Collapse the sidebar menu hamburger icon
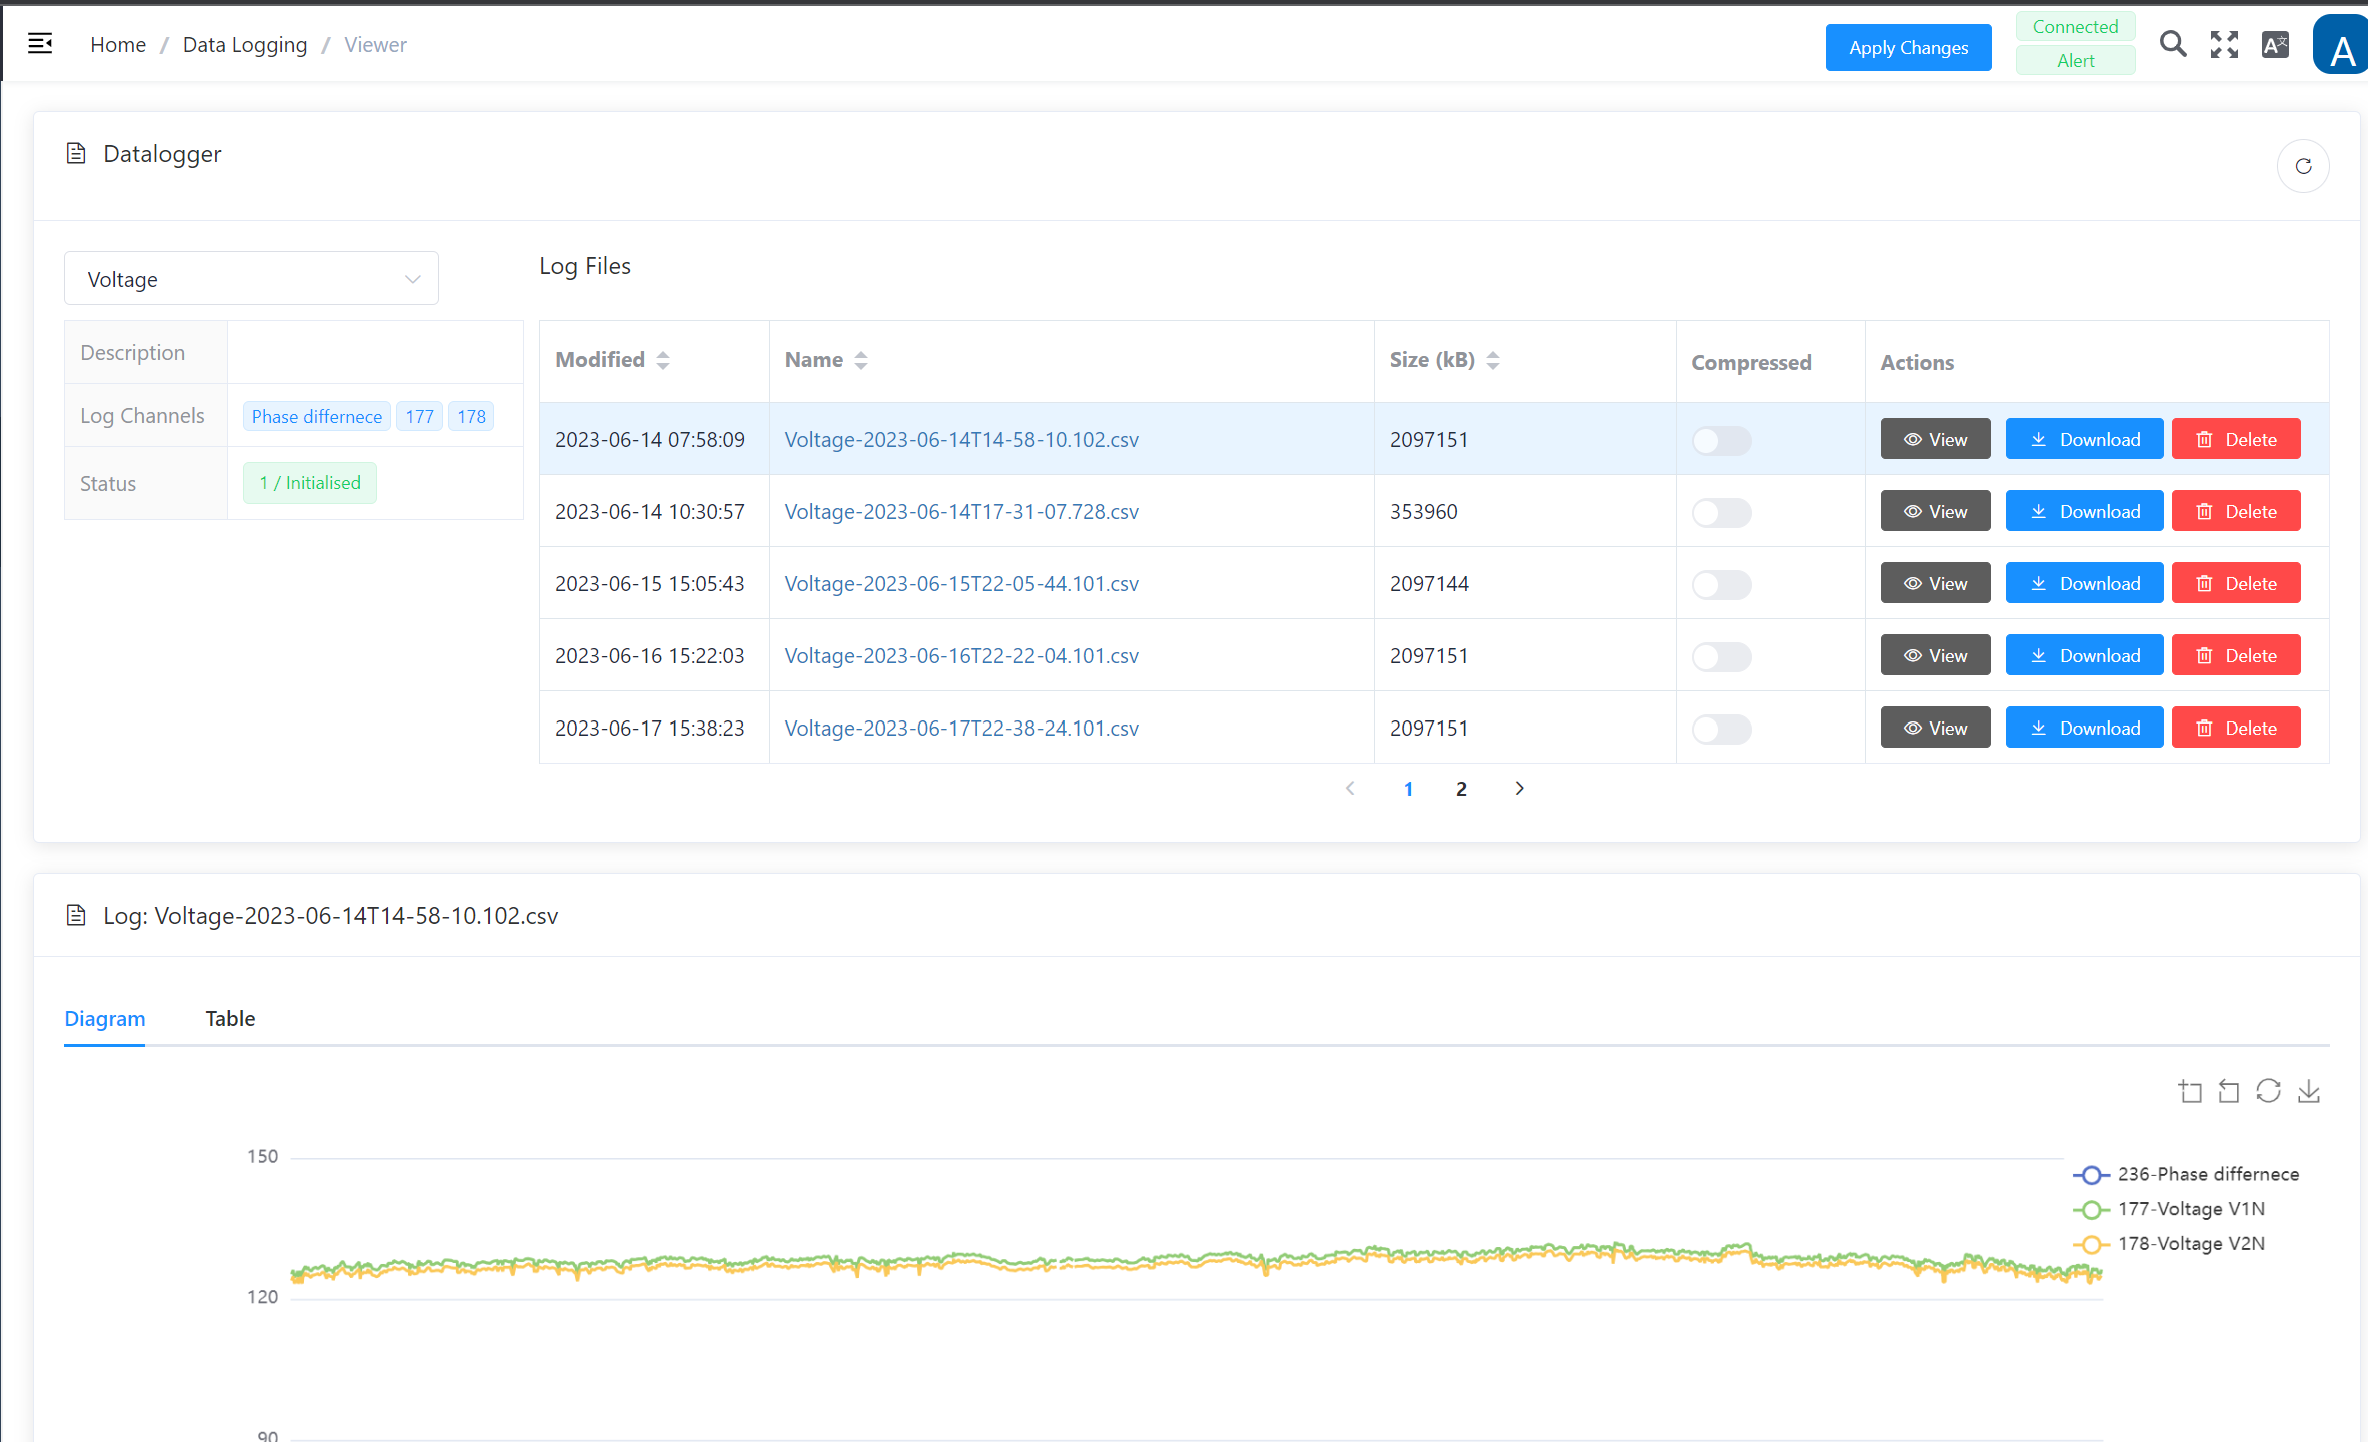This screenshot has height=1442, width=2368. click(x=40, y=44)
